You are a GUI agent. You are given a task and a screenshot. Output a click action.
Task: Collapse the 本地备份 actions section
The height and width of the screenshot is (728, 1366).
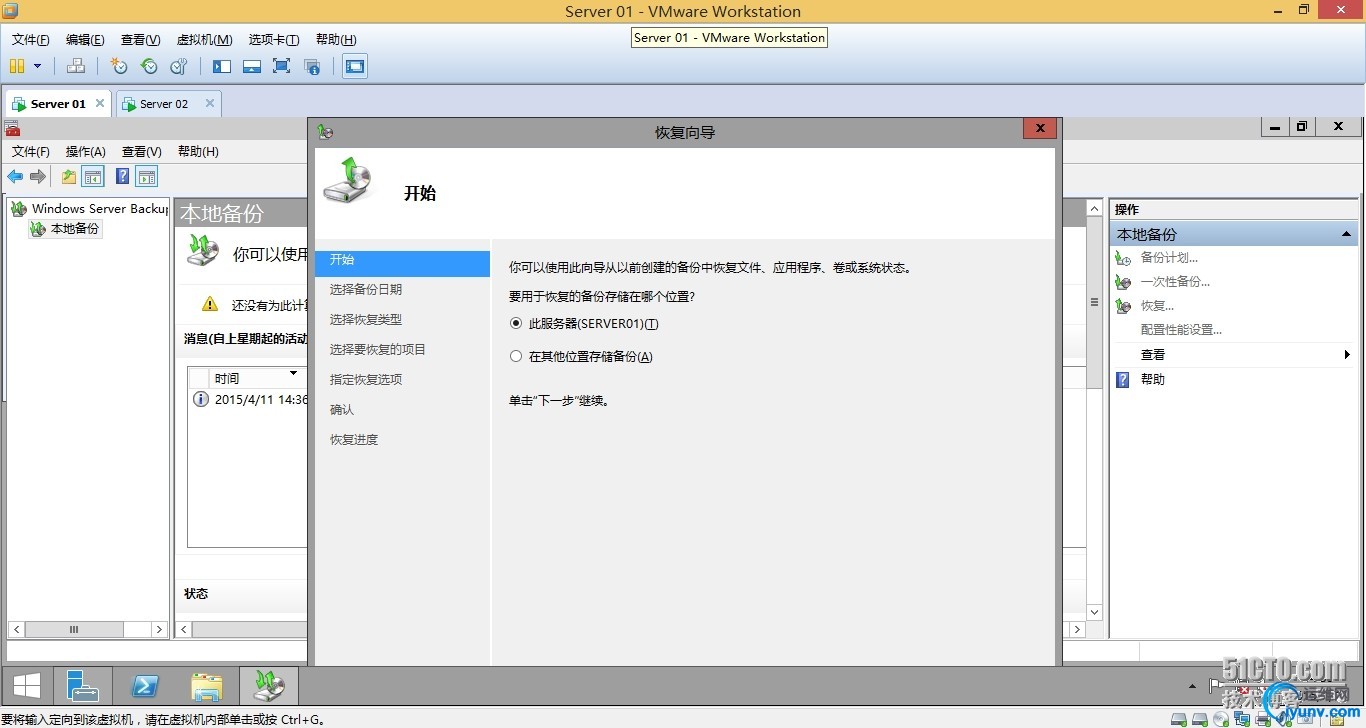click(x=1346, y=234)
